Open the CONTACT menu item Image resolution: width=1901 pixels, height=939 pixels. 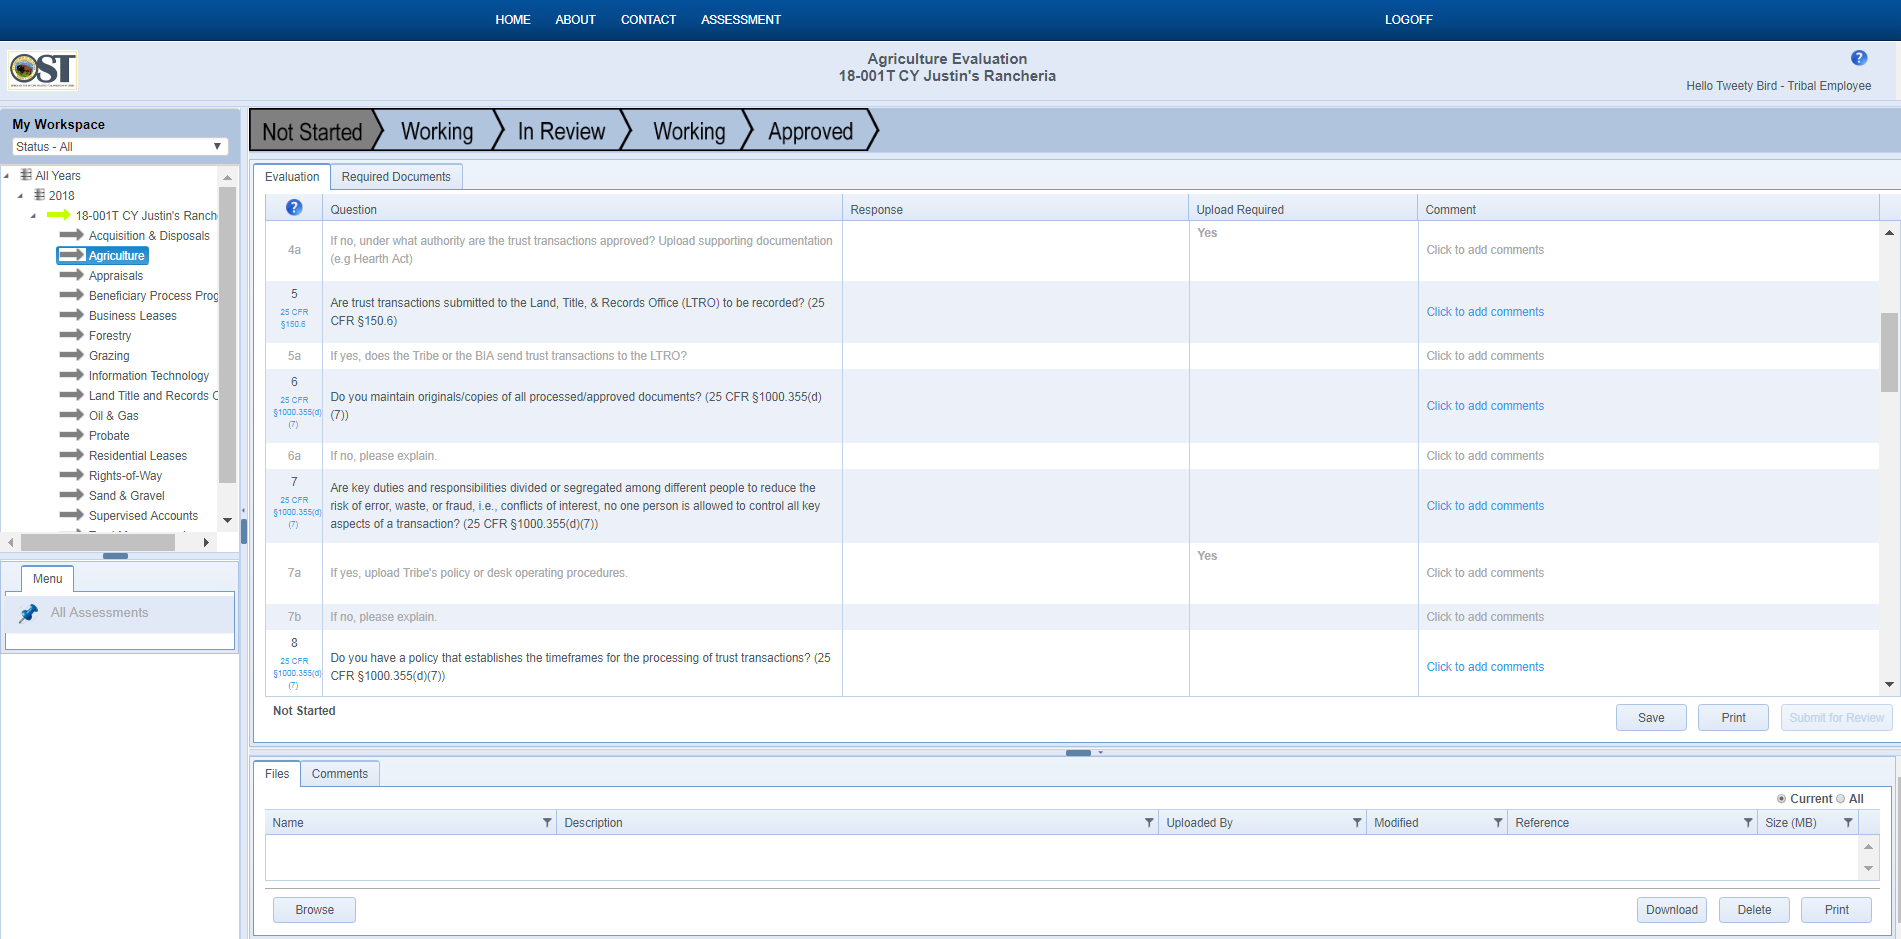pyautogui.click(x=648, y=20)
